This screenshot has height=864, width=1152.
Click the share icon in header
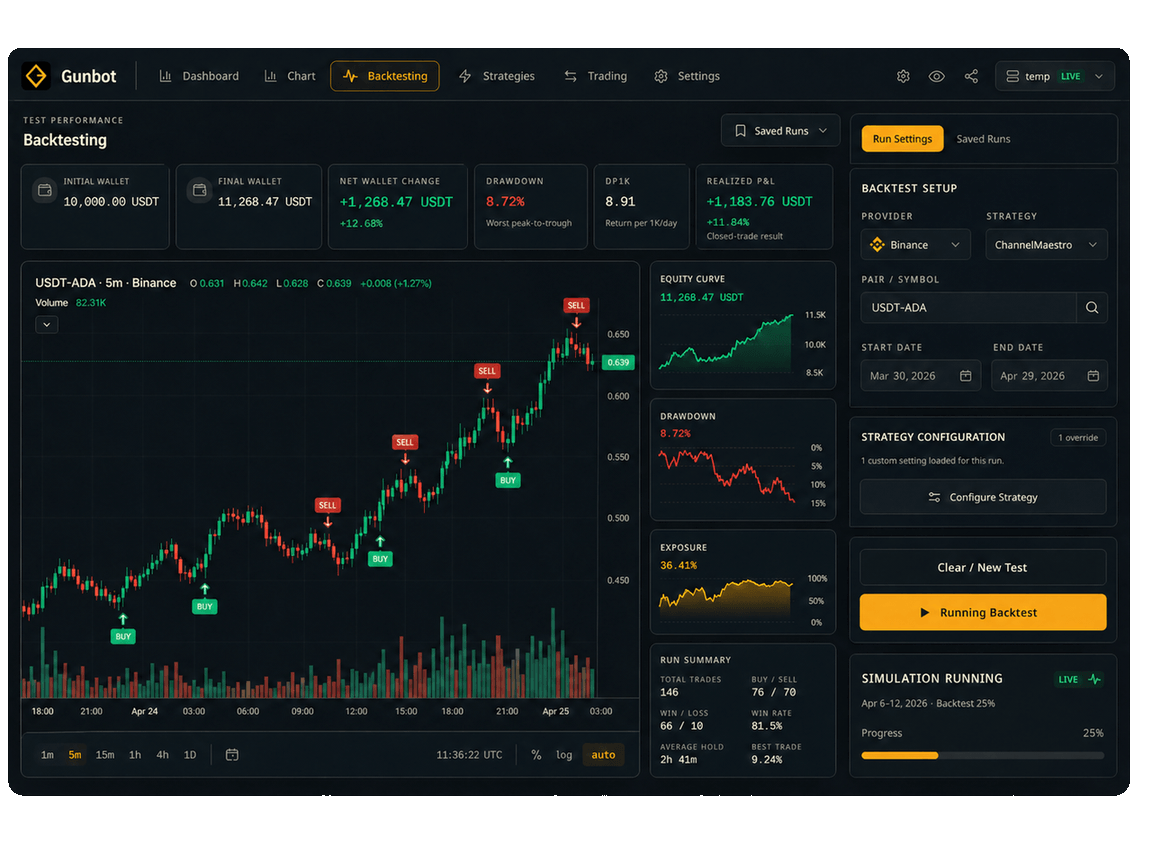tap(971, 76)
